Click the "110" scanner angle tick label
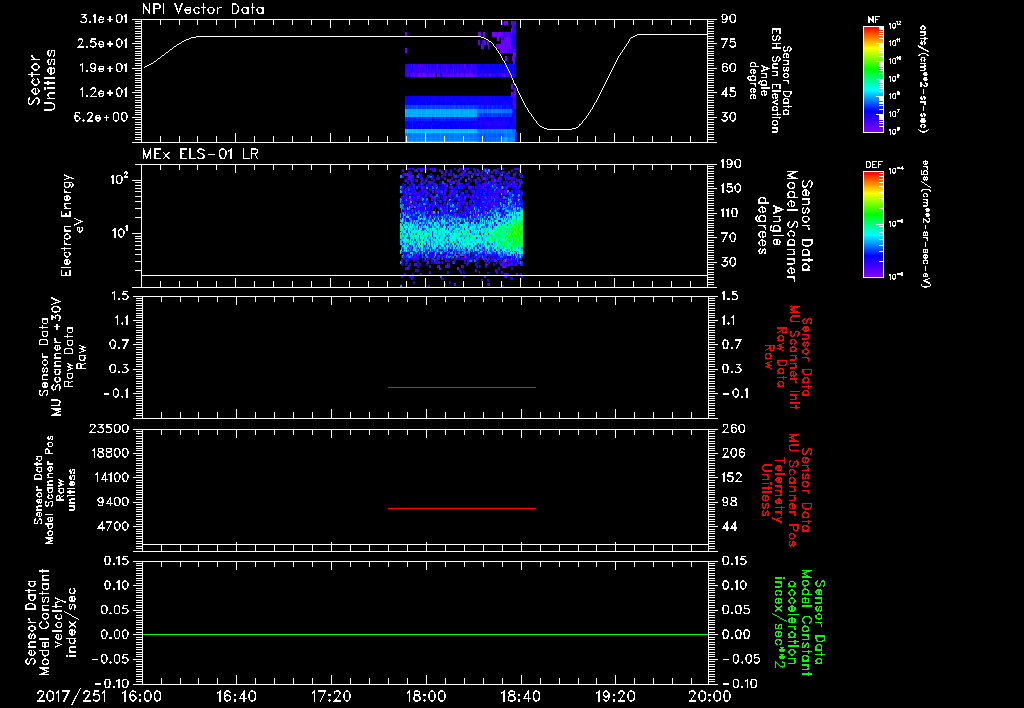1024x708 pixels. [731, 213]
